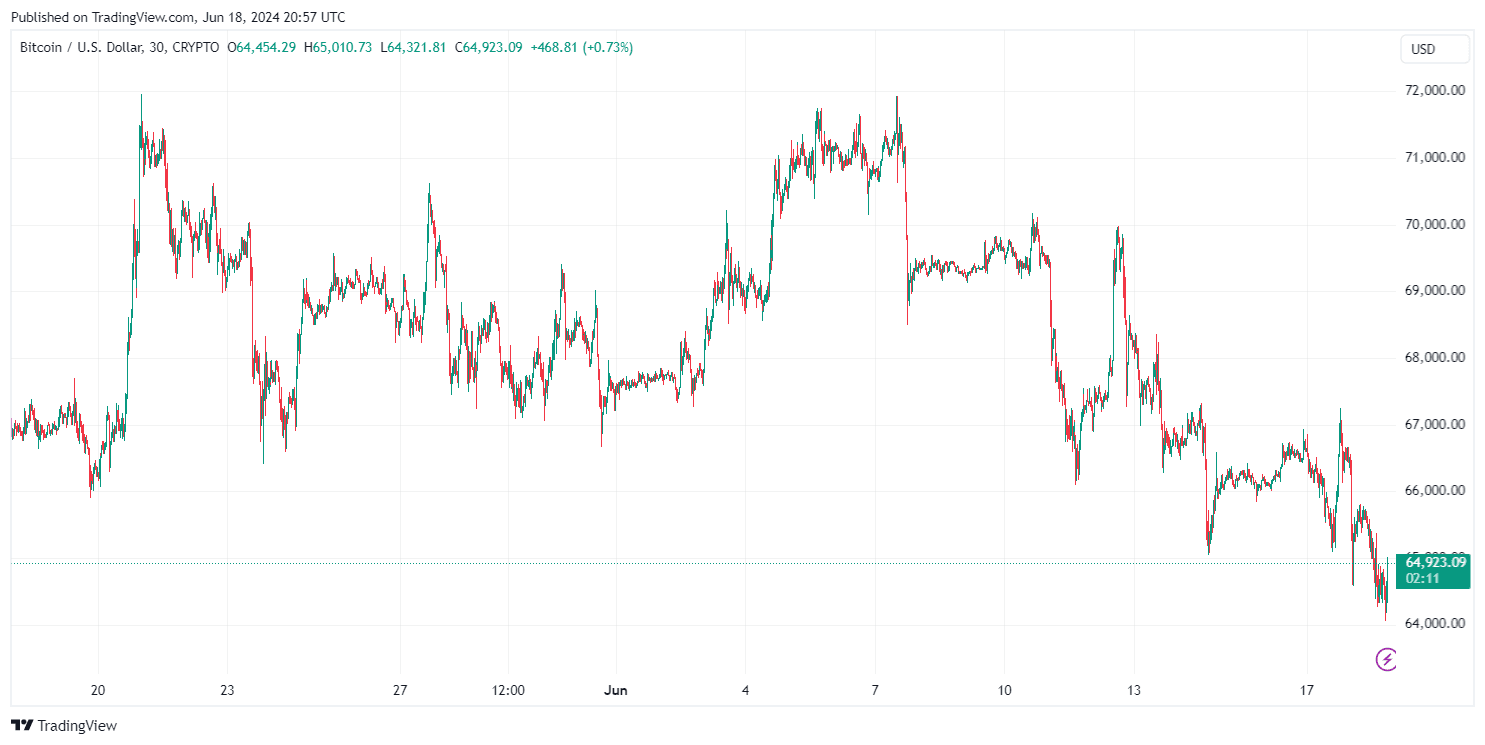Image resolution: width=1485 pixels, height=745 pixels.
Task: Click the 72,000.00 price axis label
Action: (1435, 90)
